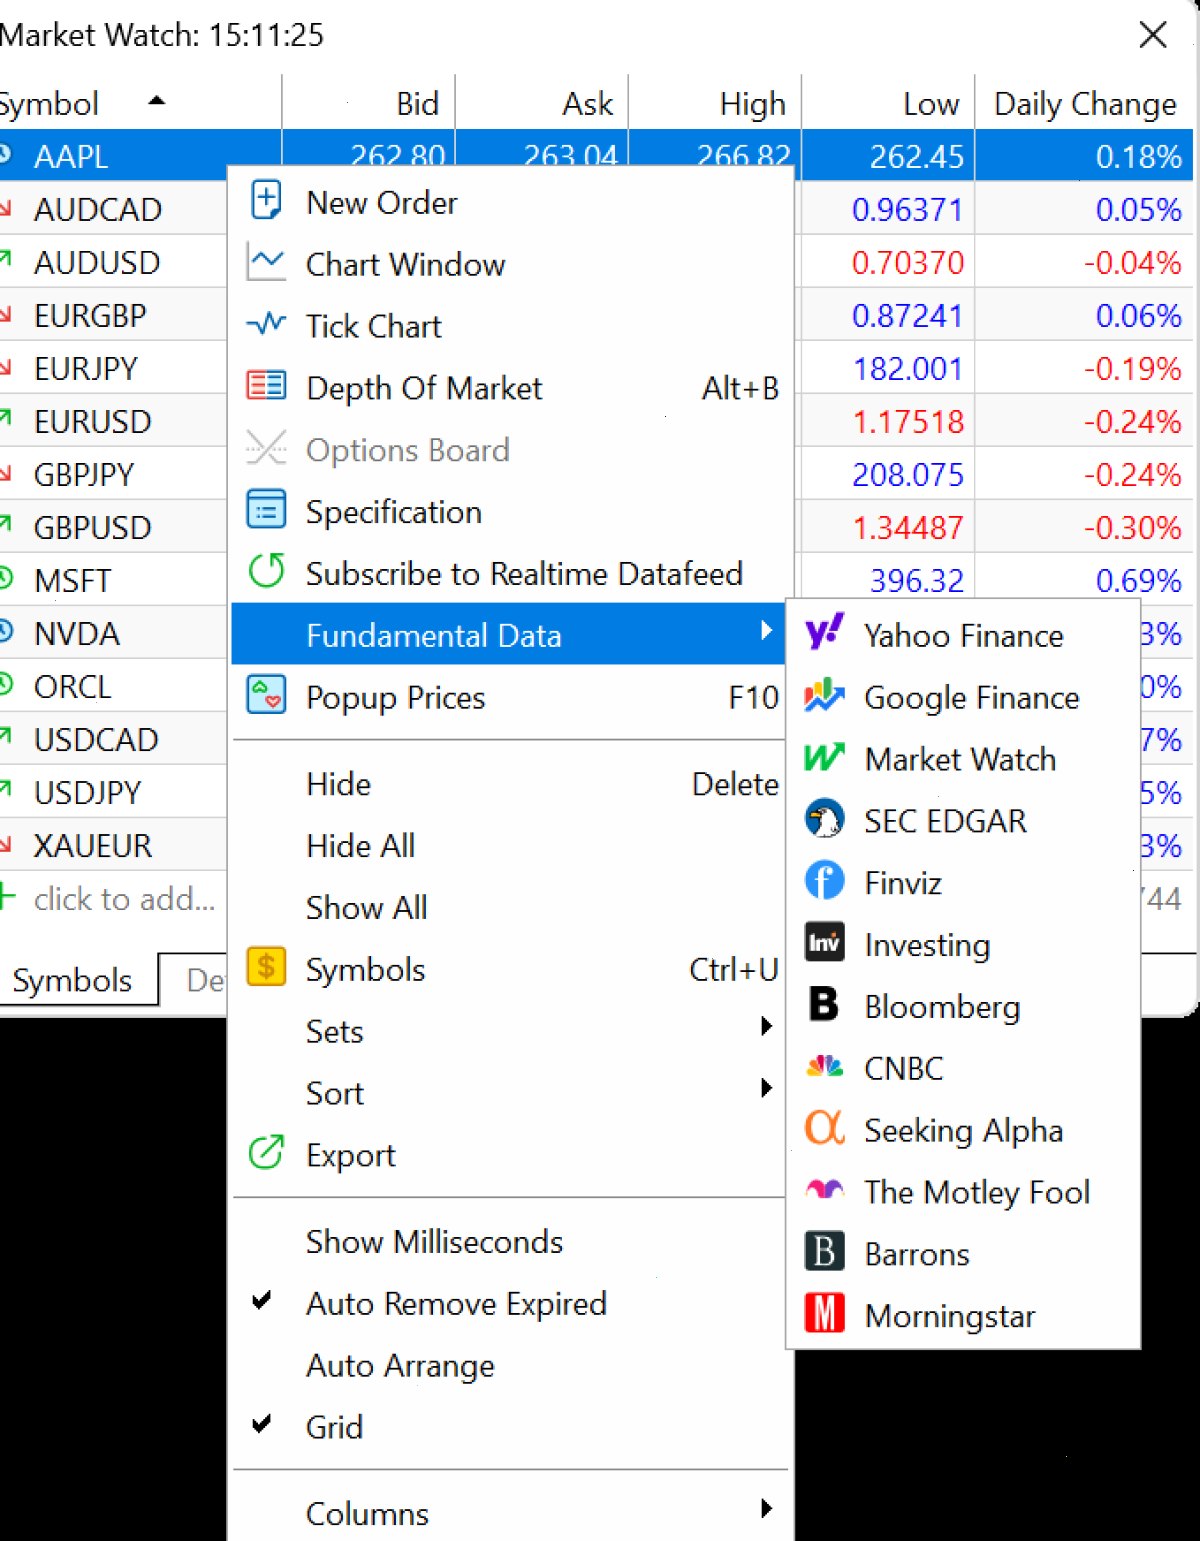
Task: Click the Depth Of Market icon
Action: [266, 385]
